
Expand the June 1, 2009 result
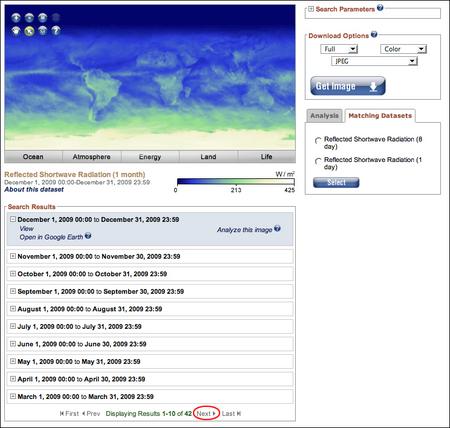point(13,344)
